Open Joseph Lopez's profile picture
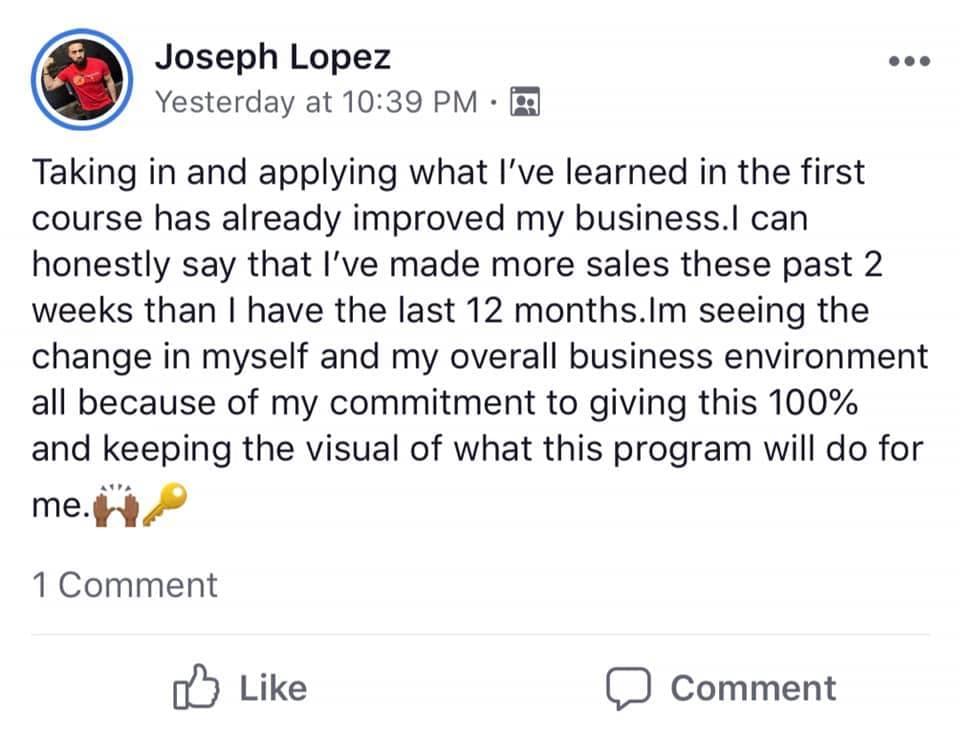The height and width of the screenshot is (729, 960). [82, 79]
